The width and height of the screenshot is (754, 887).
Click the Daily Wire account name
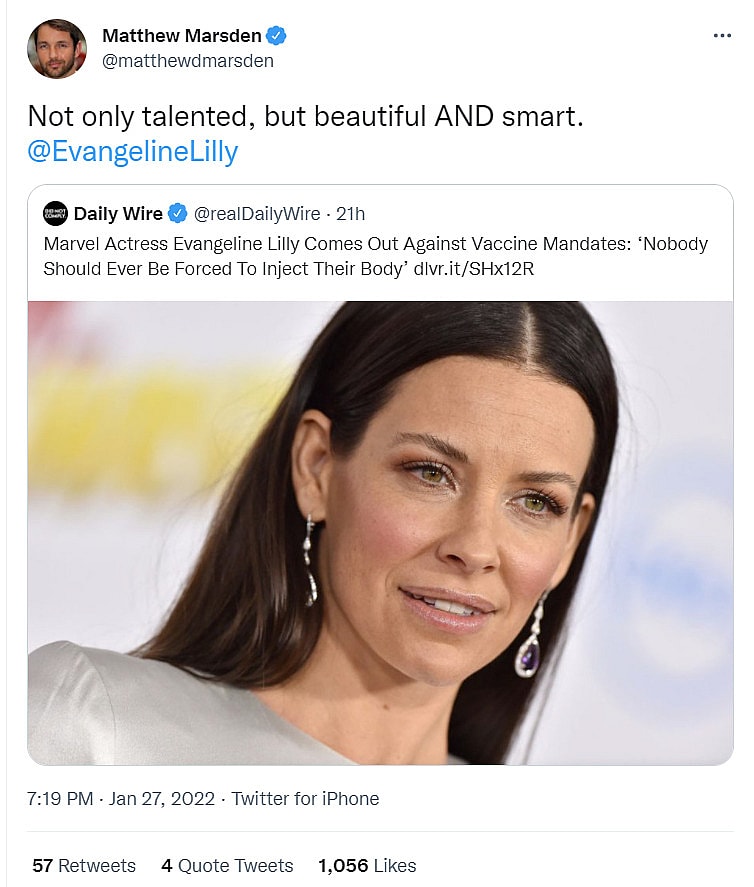pyautogui.click(x=118, y=213)
